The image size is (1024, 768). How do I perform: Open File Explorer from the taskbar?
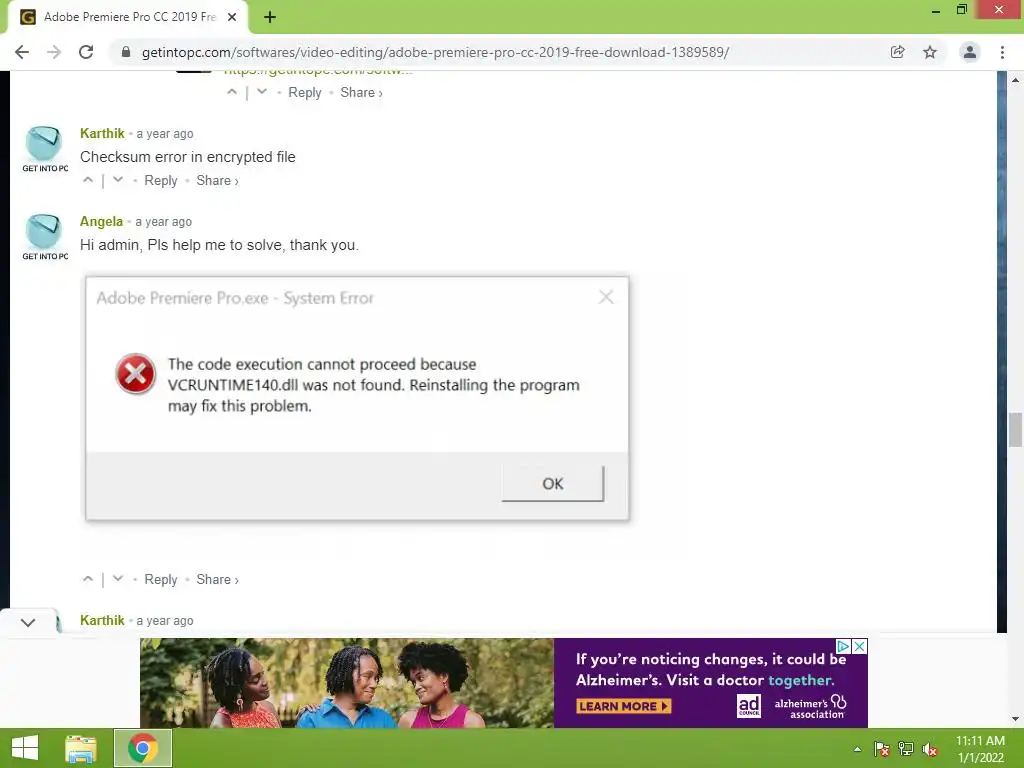(81, 748)
